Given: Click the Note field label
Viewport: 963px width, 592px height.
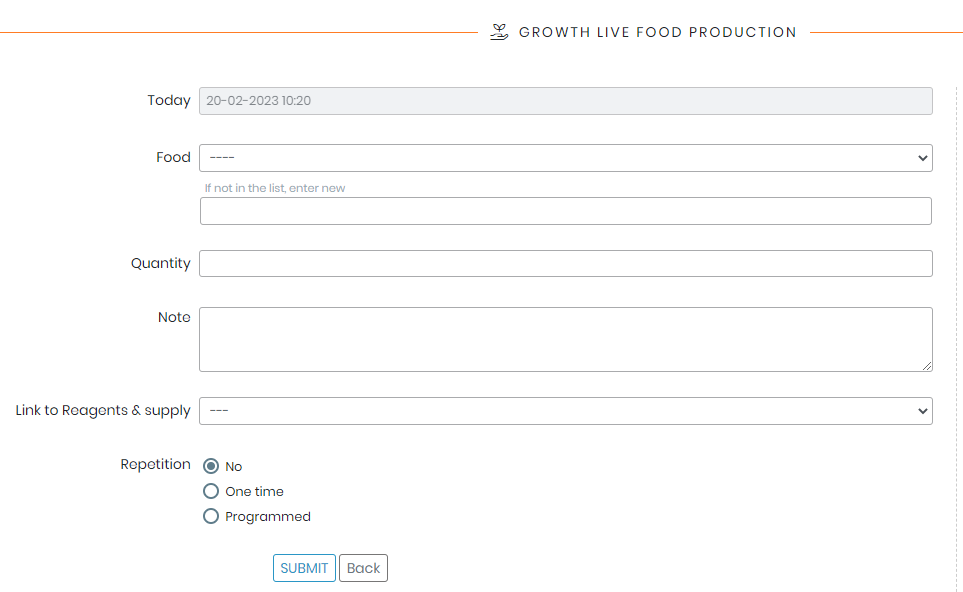Looking at the screenshot, I should click(x=174, y=317).
